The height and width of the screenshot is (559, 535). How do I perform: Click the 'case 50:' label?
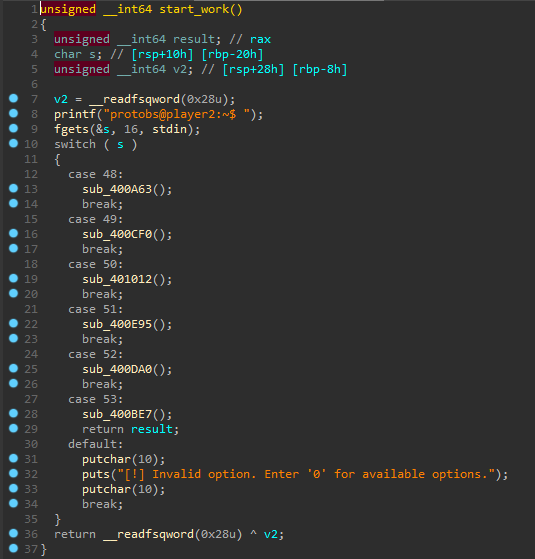pyautogui.click(x=96, y=264)
